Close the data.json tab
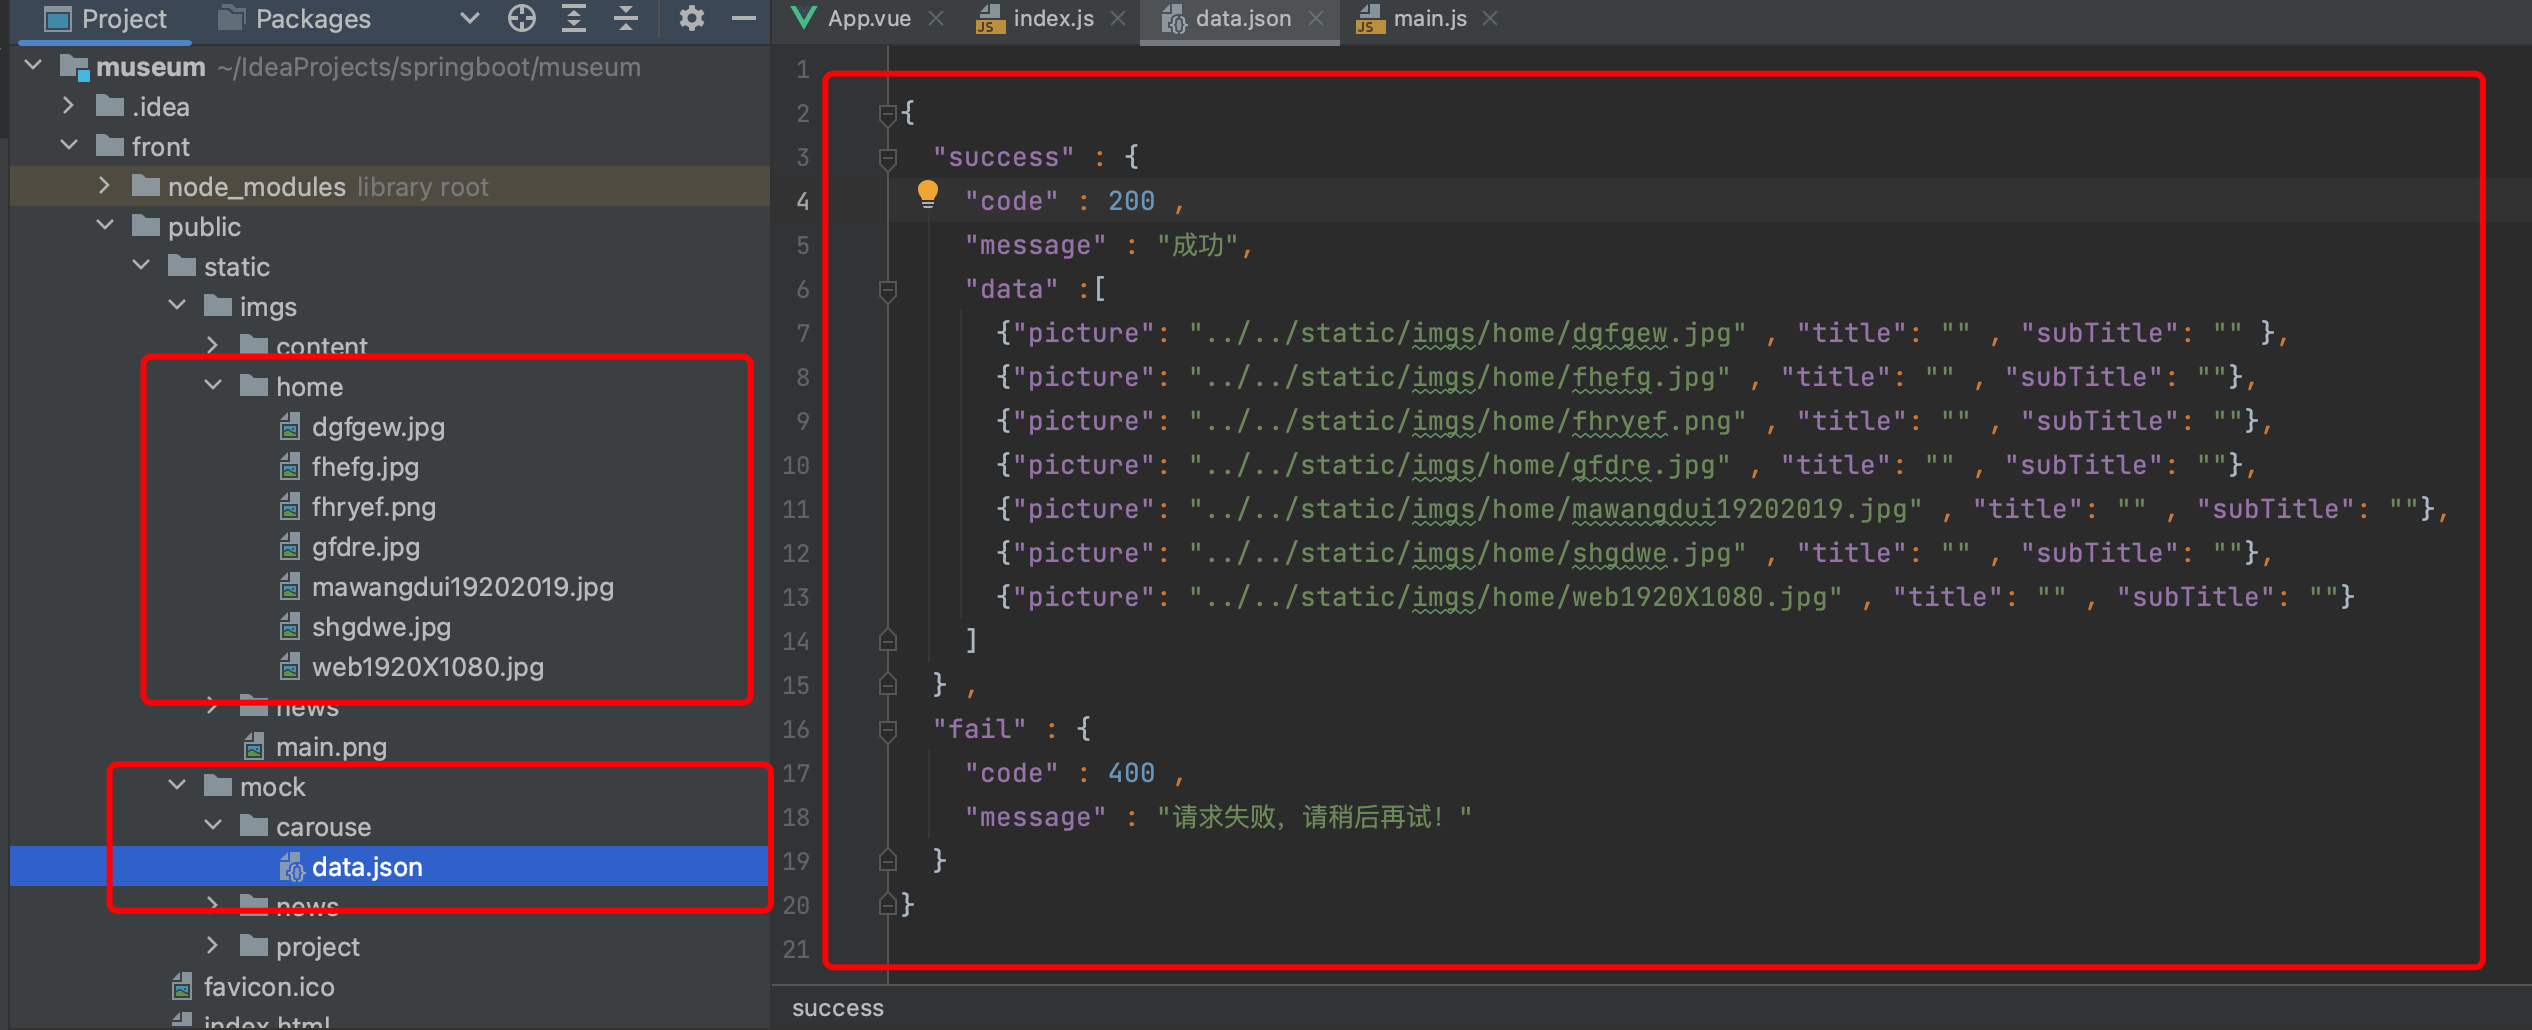This screenshot has height=1030, width=2532. click(x=1316, y=18)
